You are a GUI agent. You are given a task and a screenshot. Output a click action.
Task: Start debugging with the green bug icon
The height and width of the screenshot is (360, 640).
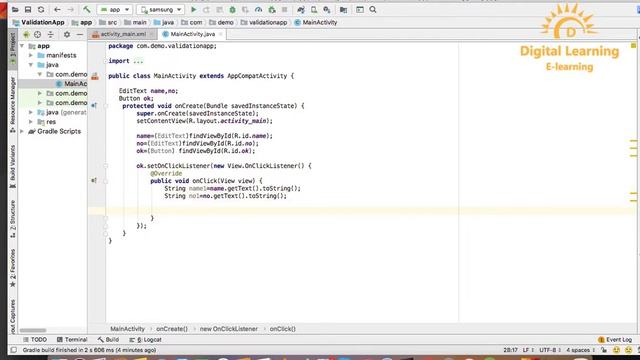point(232,9)
